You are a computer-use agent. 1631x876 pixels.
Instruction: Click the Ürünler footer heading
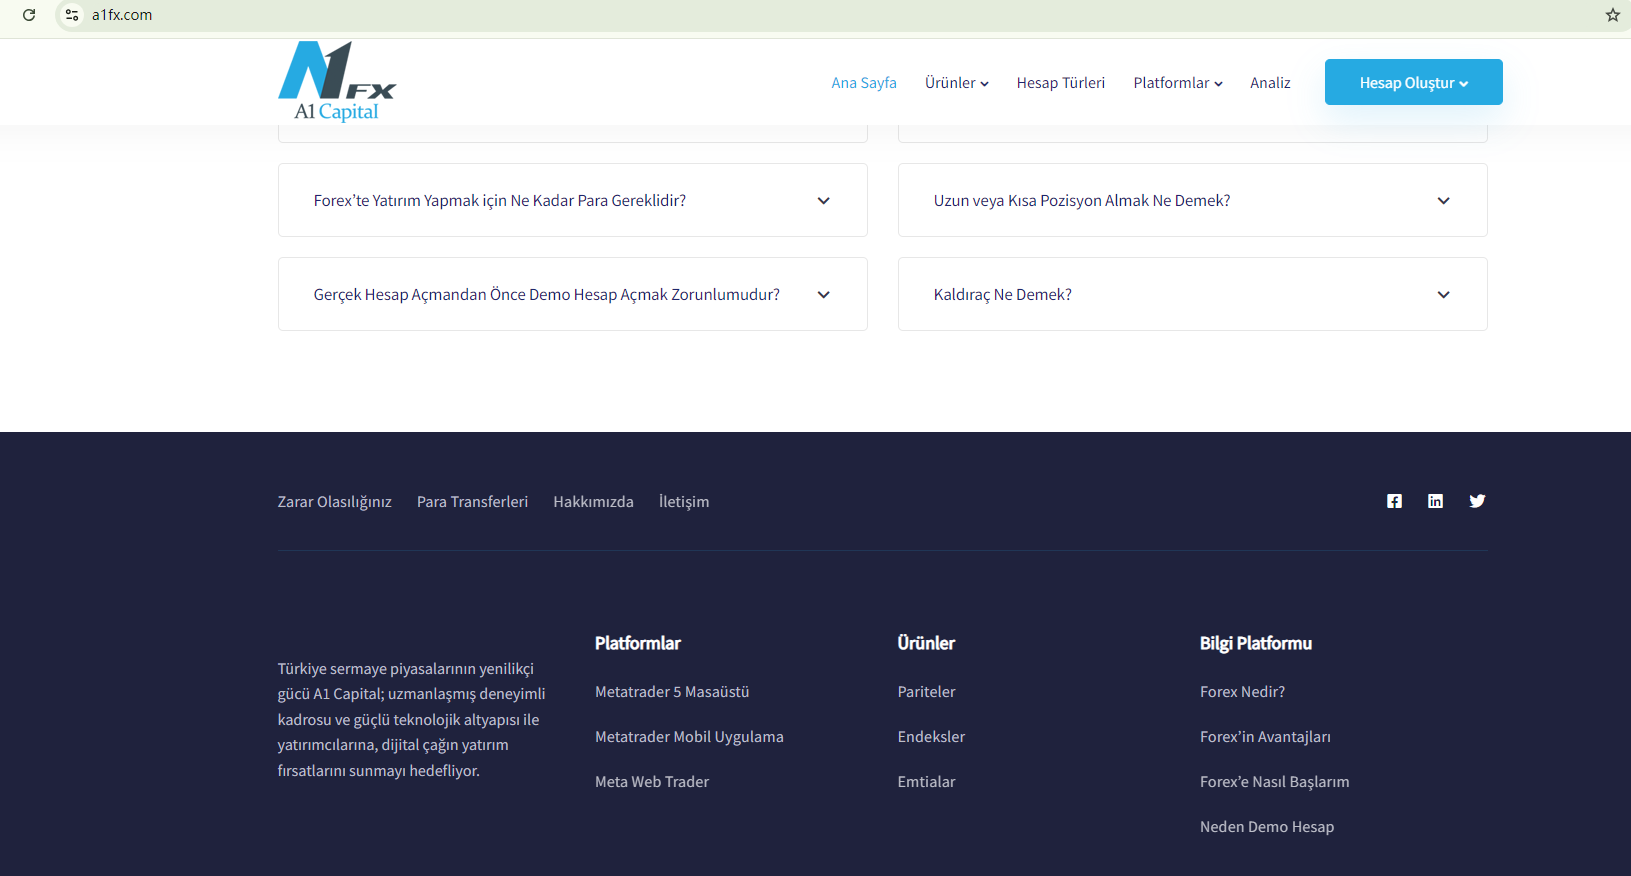click(x=926, y=643)
